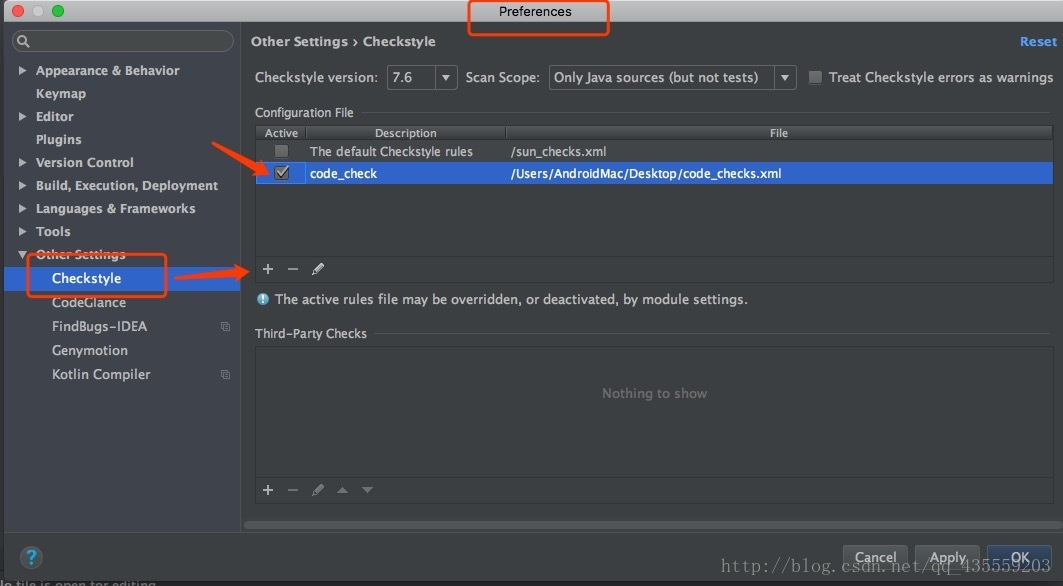
Task: Edit the selected configuration file
Action: 317,269
